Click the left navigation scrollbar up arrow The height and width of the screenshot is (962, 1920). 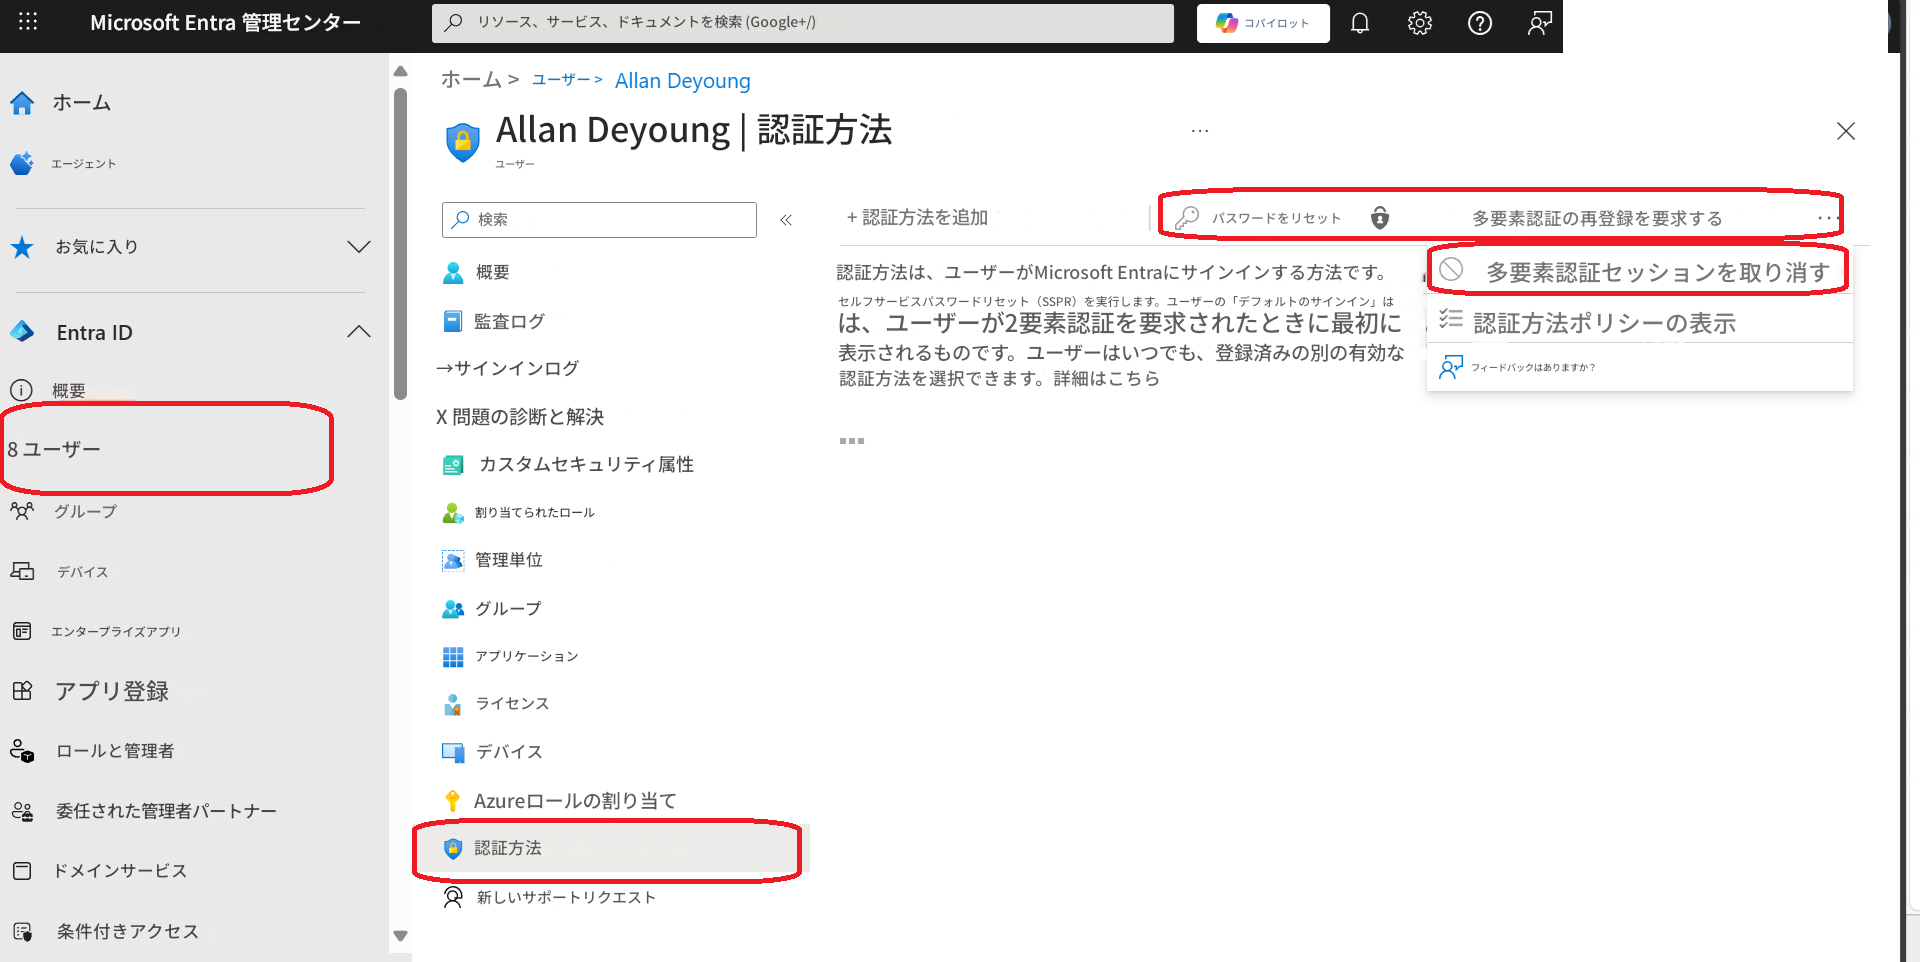[x=401, y=71]
